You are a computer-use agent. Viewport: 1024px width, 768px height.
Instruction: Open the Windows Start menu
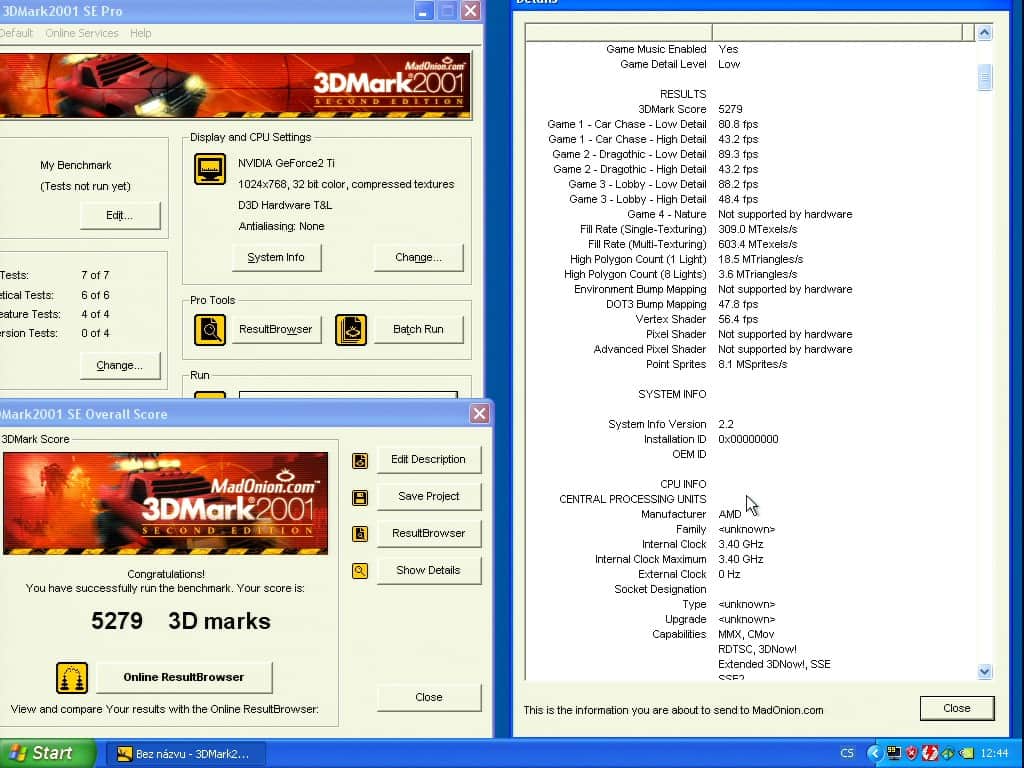coord(47,754)
